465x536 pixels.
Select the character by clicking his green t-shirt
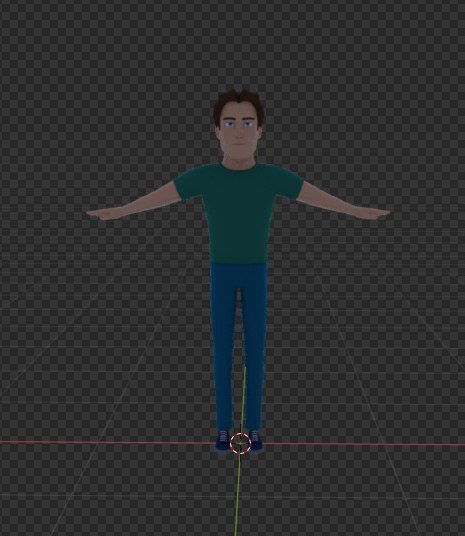point(239,214)
